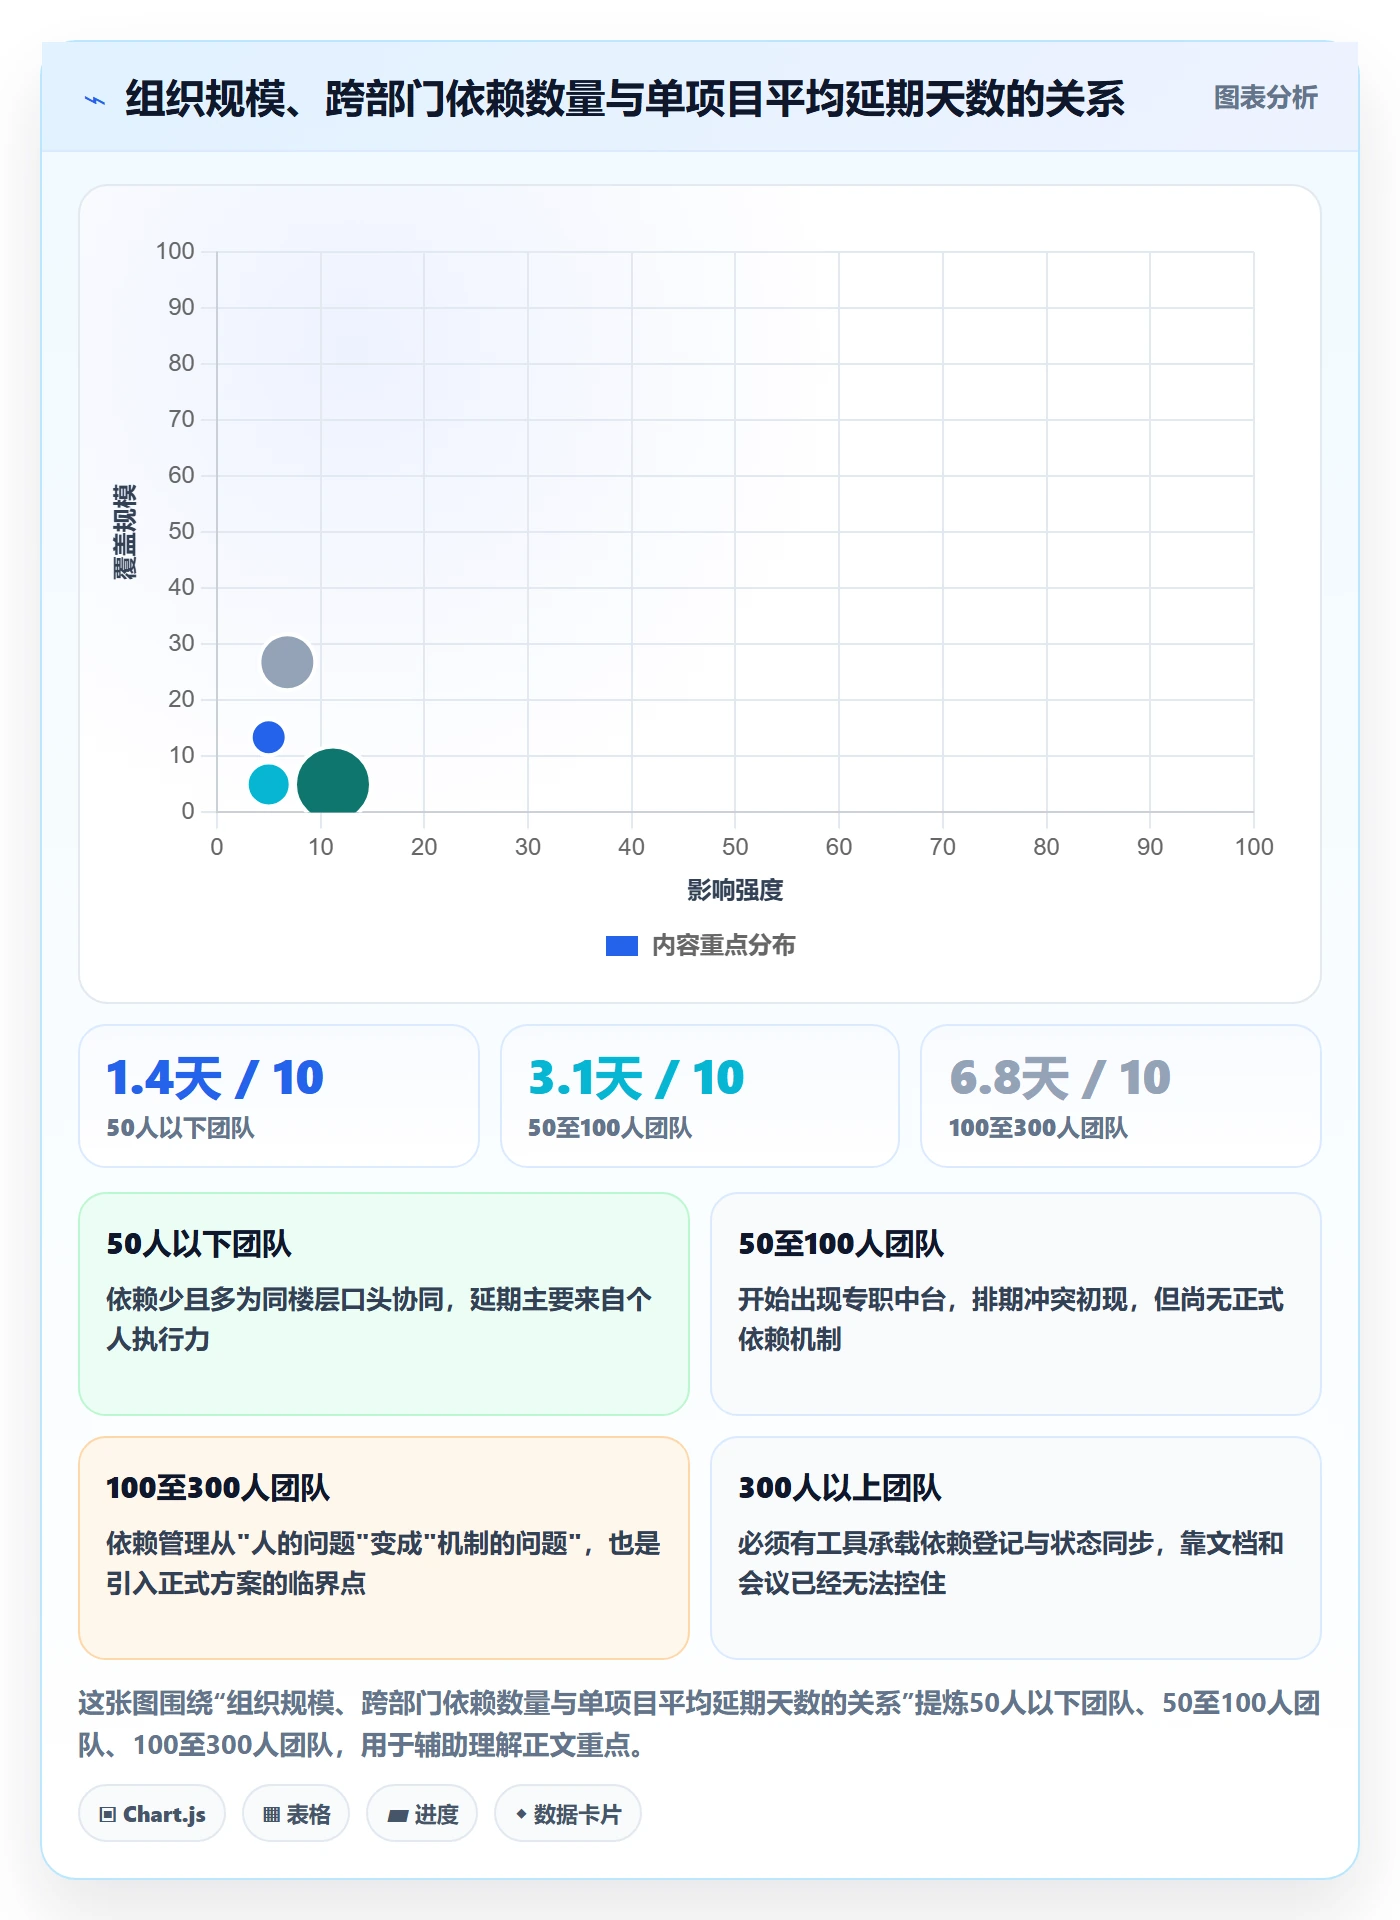The height and width of the screenshot is (1920, 1400).
Task: Click the small blue bubble in the chart
Action: coord(268,737)
